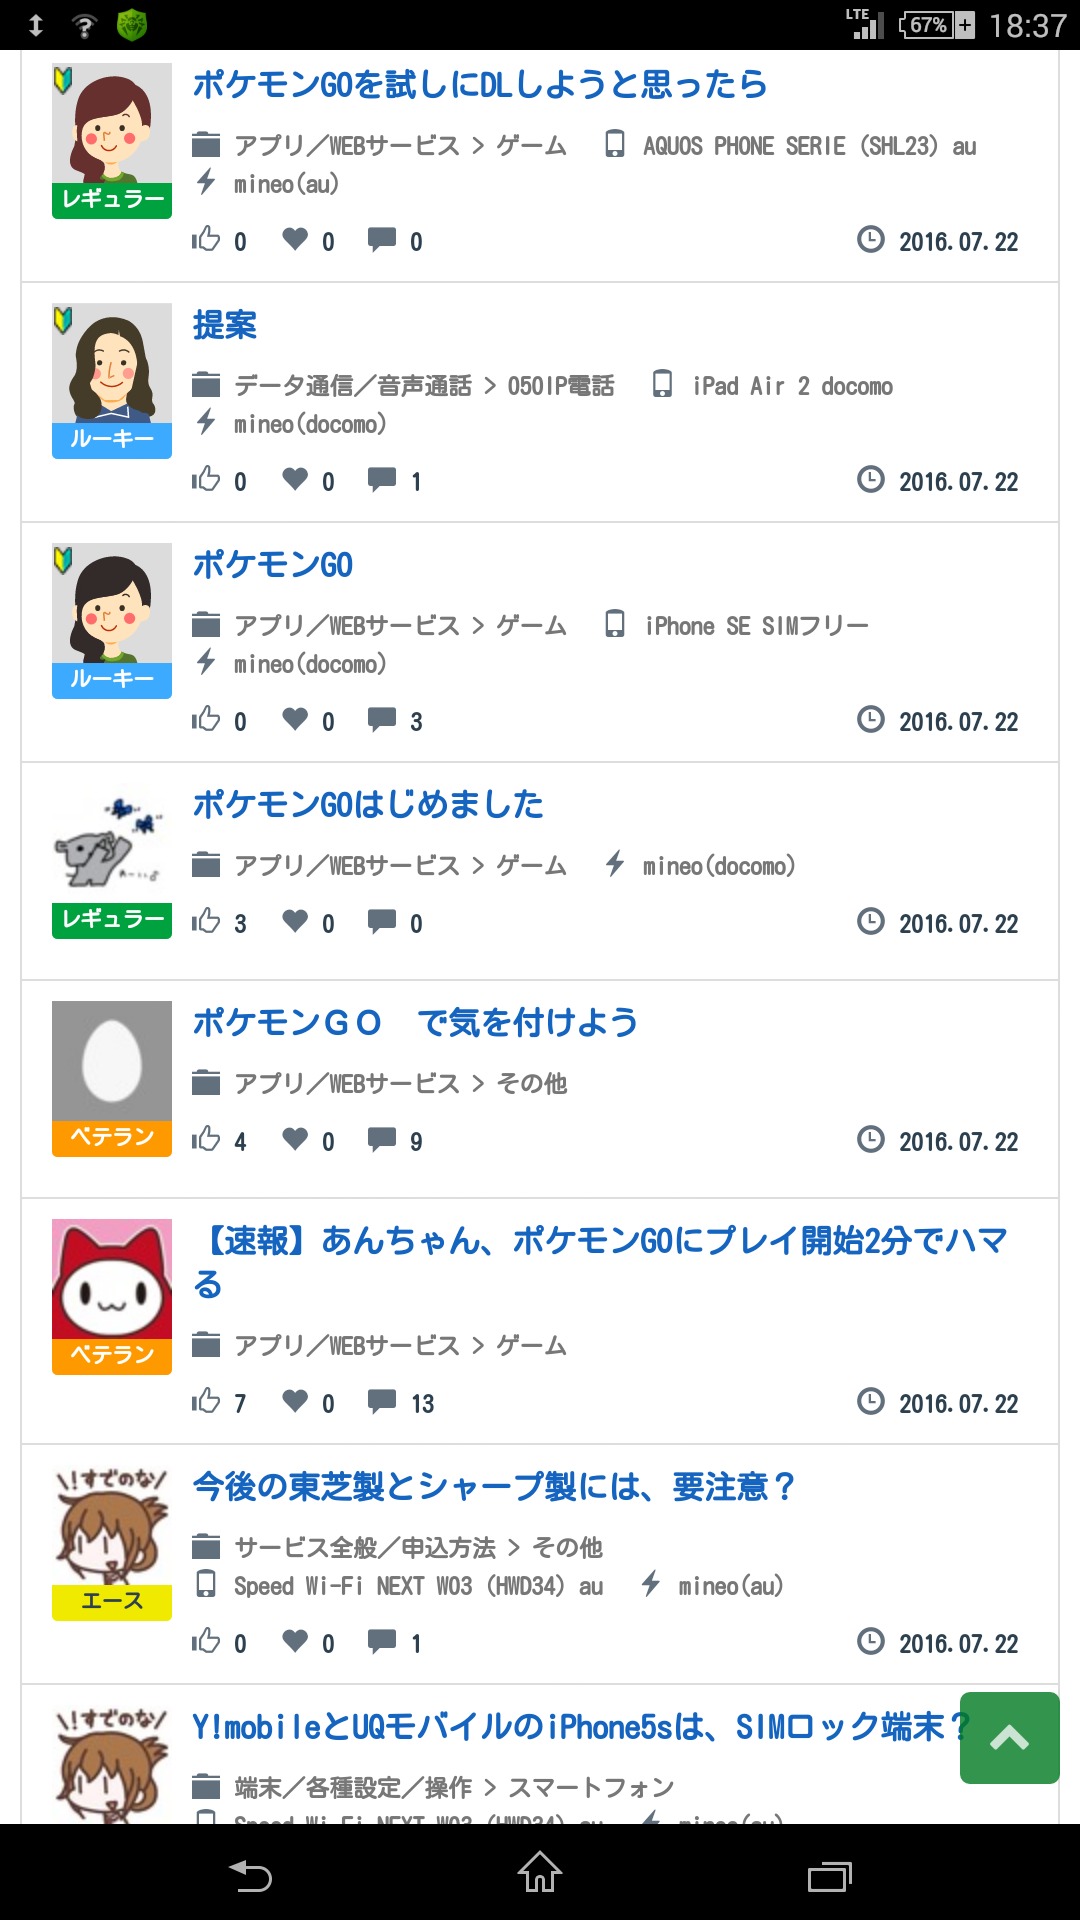Tap the thumbs-up icon on the 提案 post
Image resolution: width=1080 pixels, height=1920 pixels.
206,479
